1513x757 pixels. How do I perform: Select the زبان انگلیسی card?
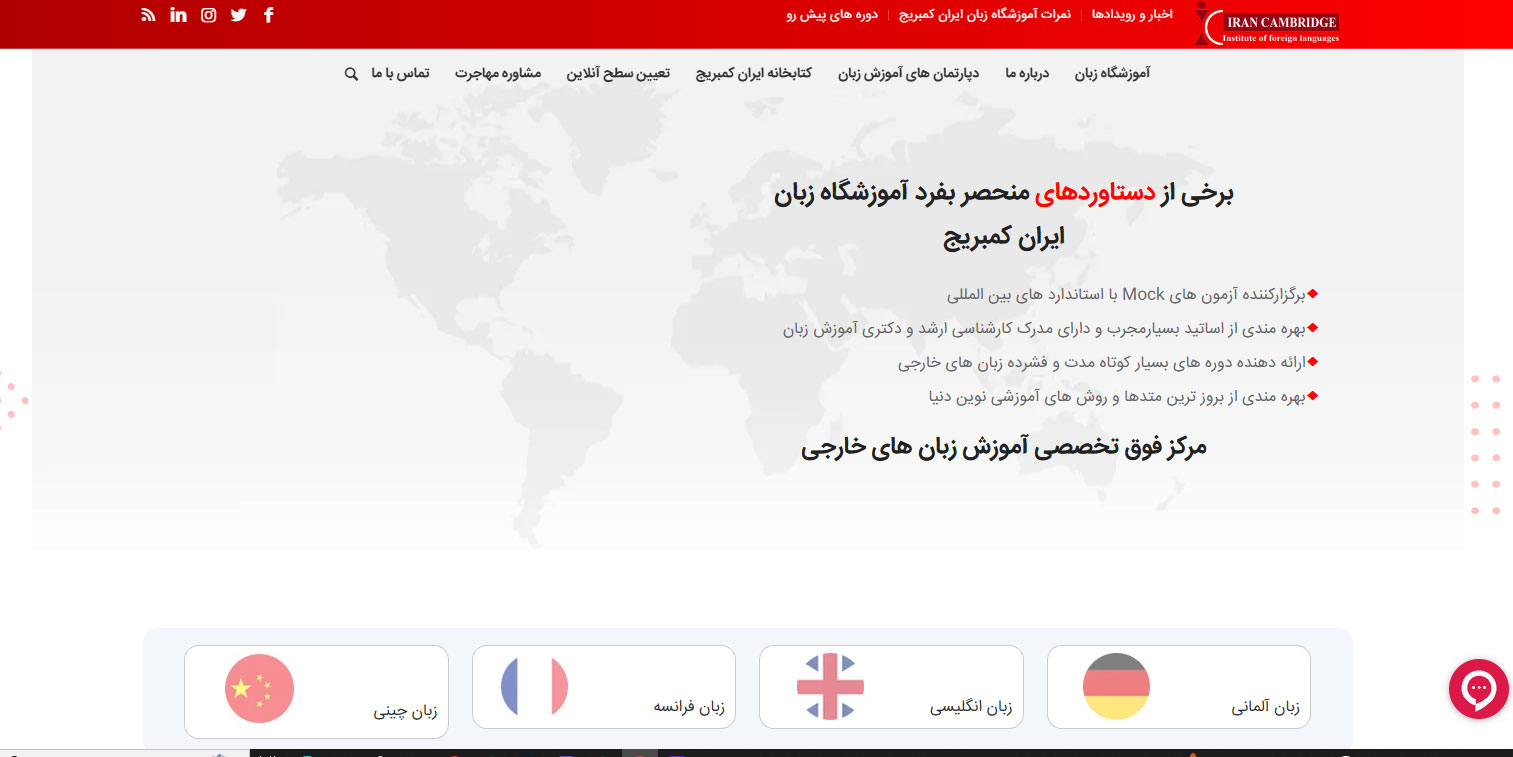(891, 686)
